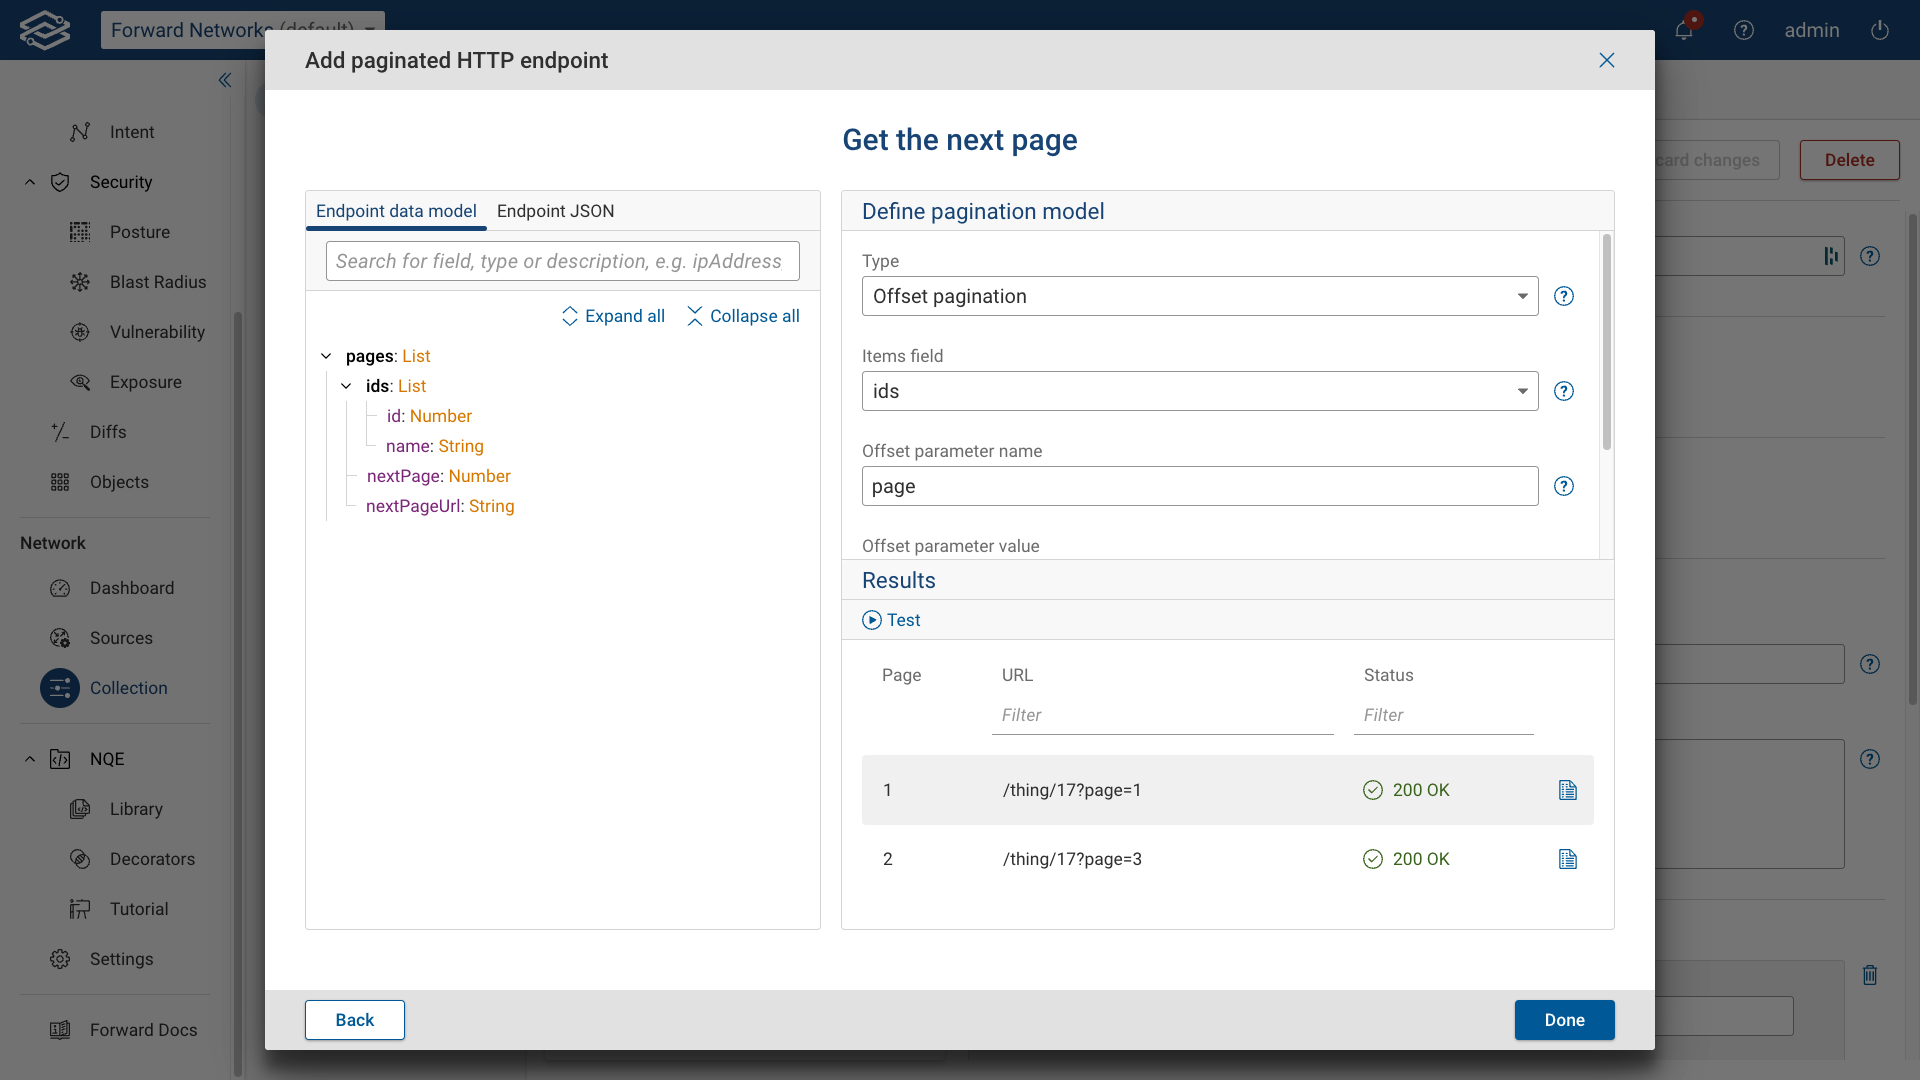Click Done to finish the endpoint setup

pos(1564,1020)
